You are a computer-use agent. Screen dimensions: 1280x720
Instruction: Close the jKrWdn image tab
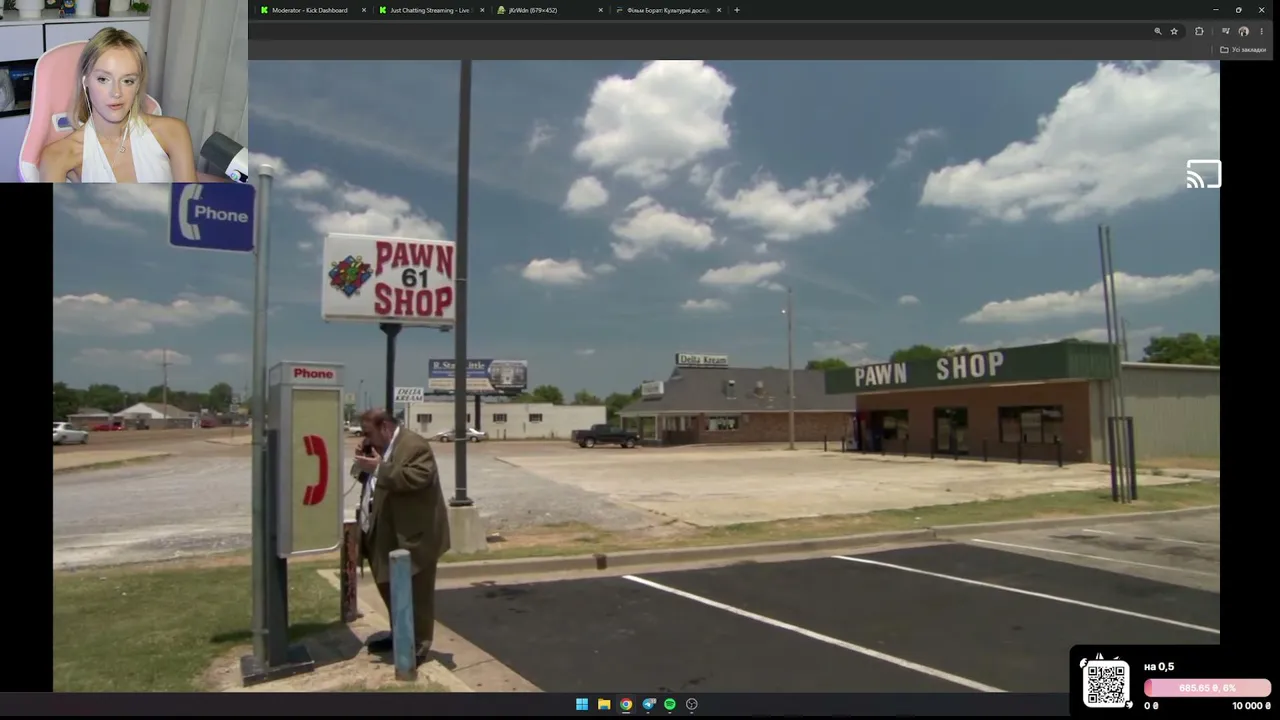(600, 10)
